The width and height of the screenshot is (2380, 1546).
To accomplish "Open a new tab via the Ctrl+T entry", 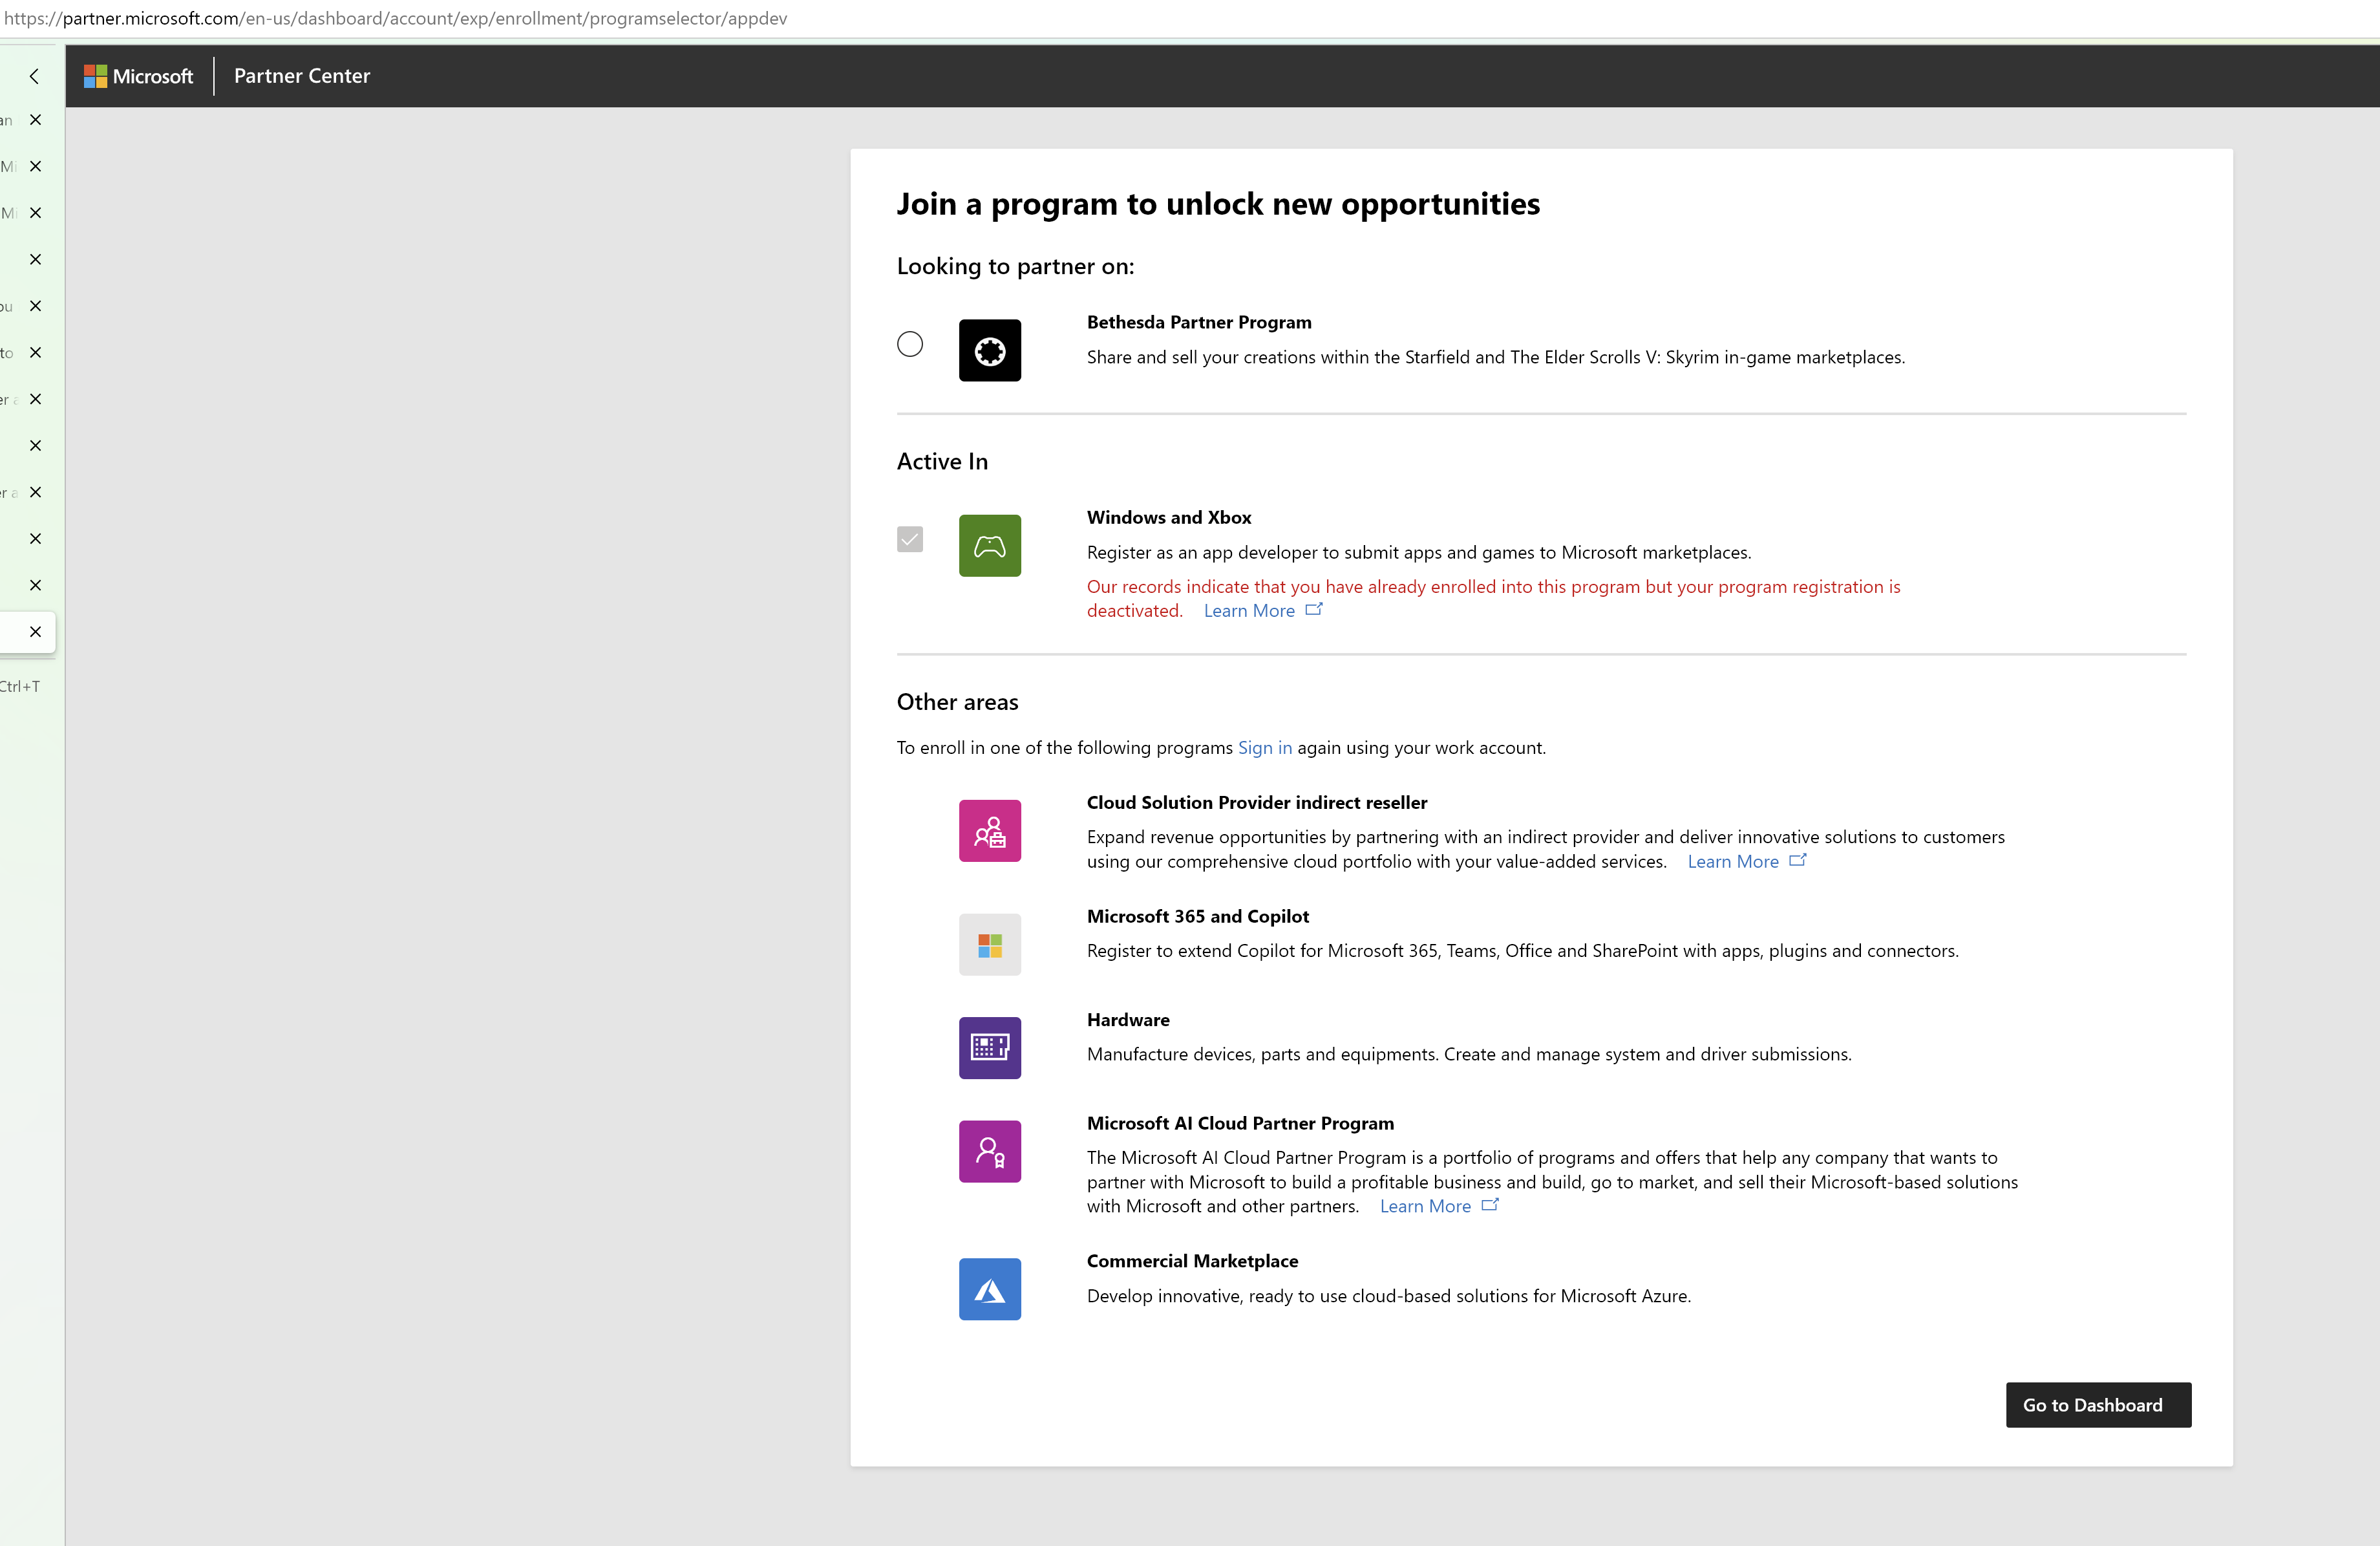I will 20,686.
